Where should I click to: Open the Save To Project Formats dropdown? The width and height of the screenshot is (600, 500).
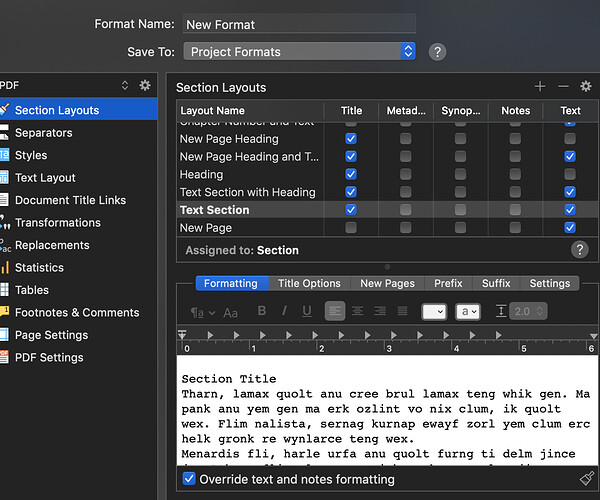(x=299, y=52)
